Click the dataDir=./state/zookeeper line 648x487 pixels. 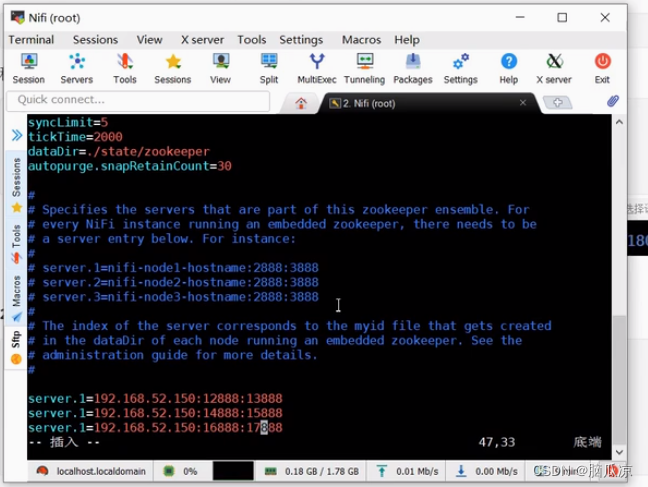click(x=119, y=151)
